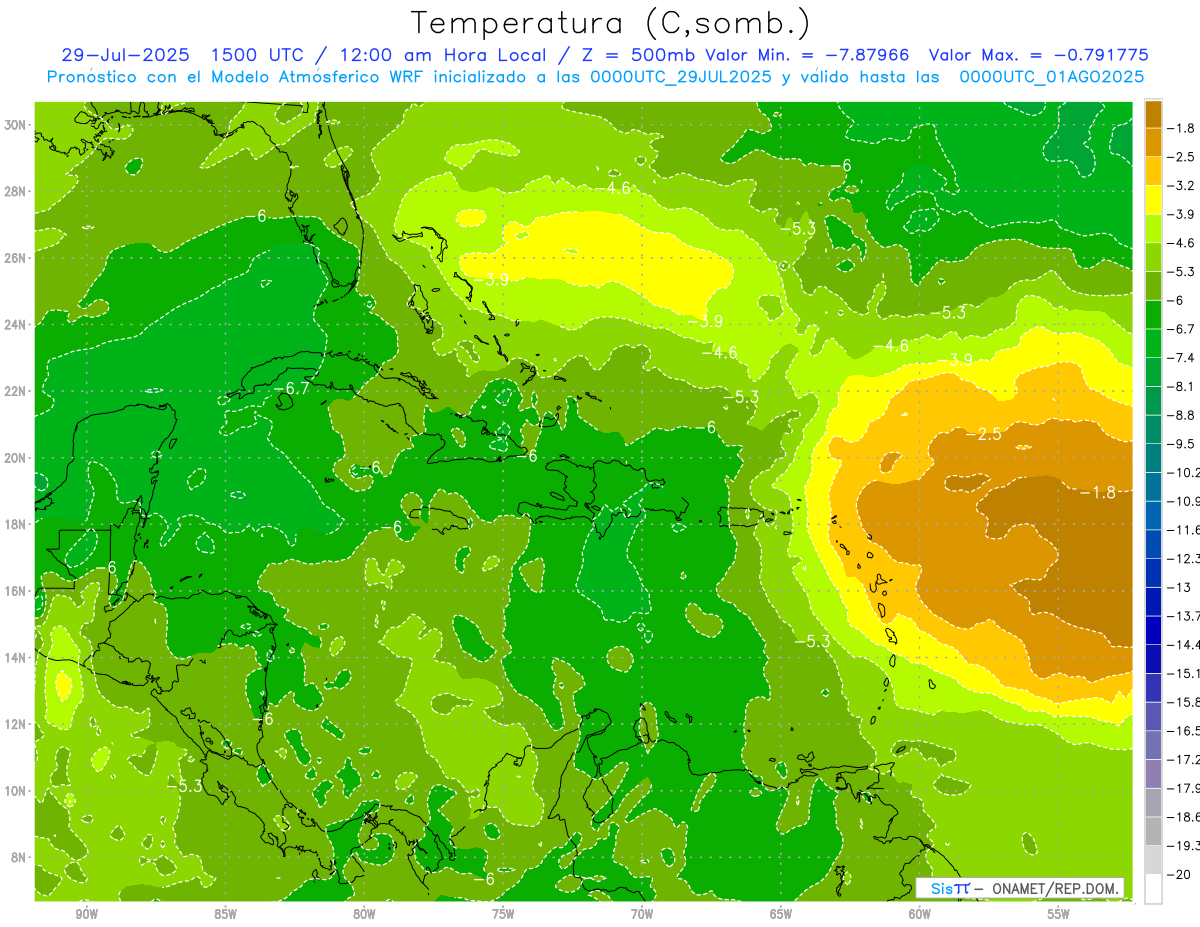Click the '14N' latitude axis label

coord(15,658)
